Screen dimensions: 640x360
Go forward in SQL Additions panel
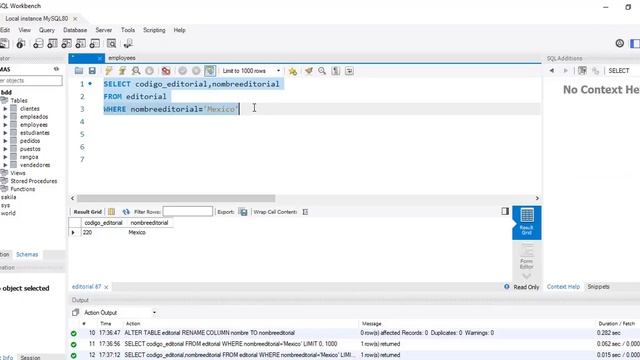[x=566, y=71]
